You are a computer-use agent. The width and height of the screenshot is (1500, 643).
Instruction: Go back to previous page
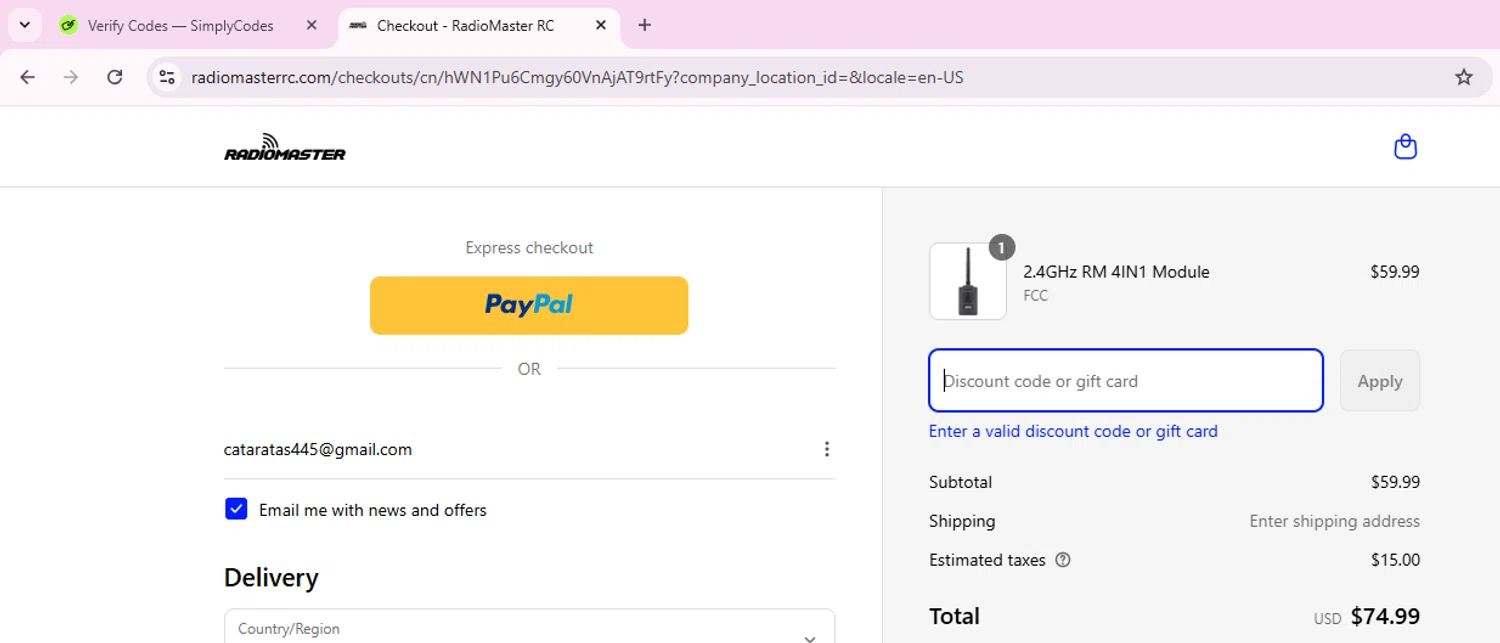[x=27, y=77]
